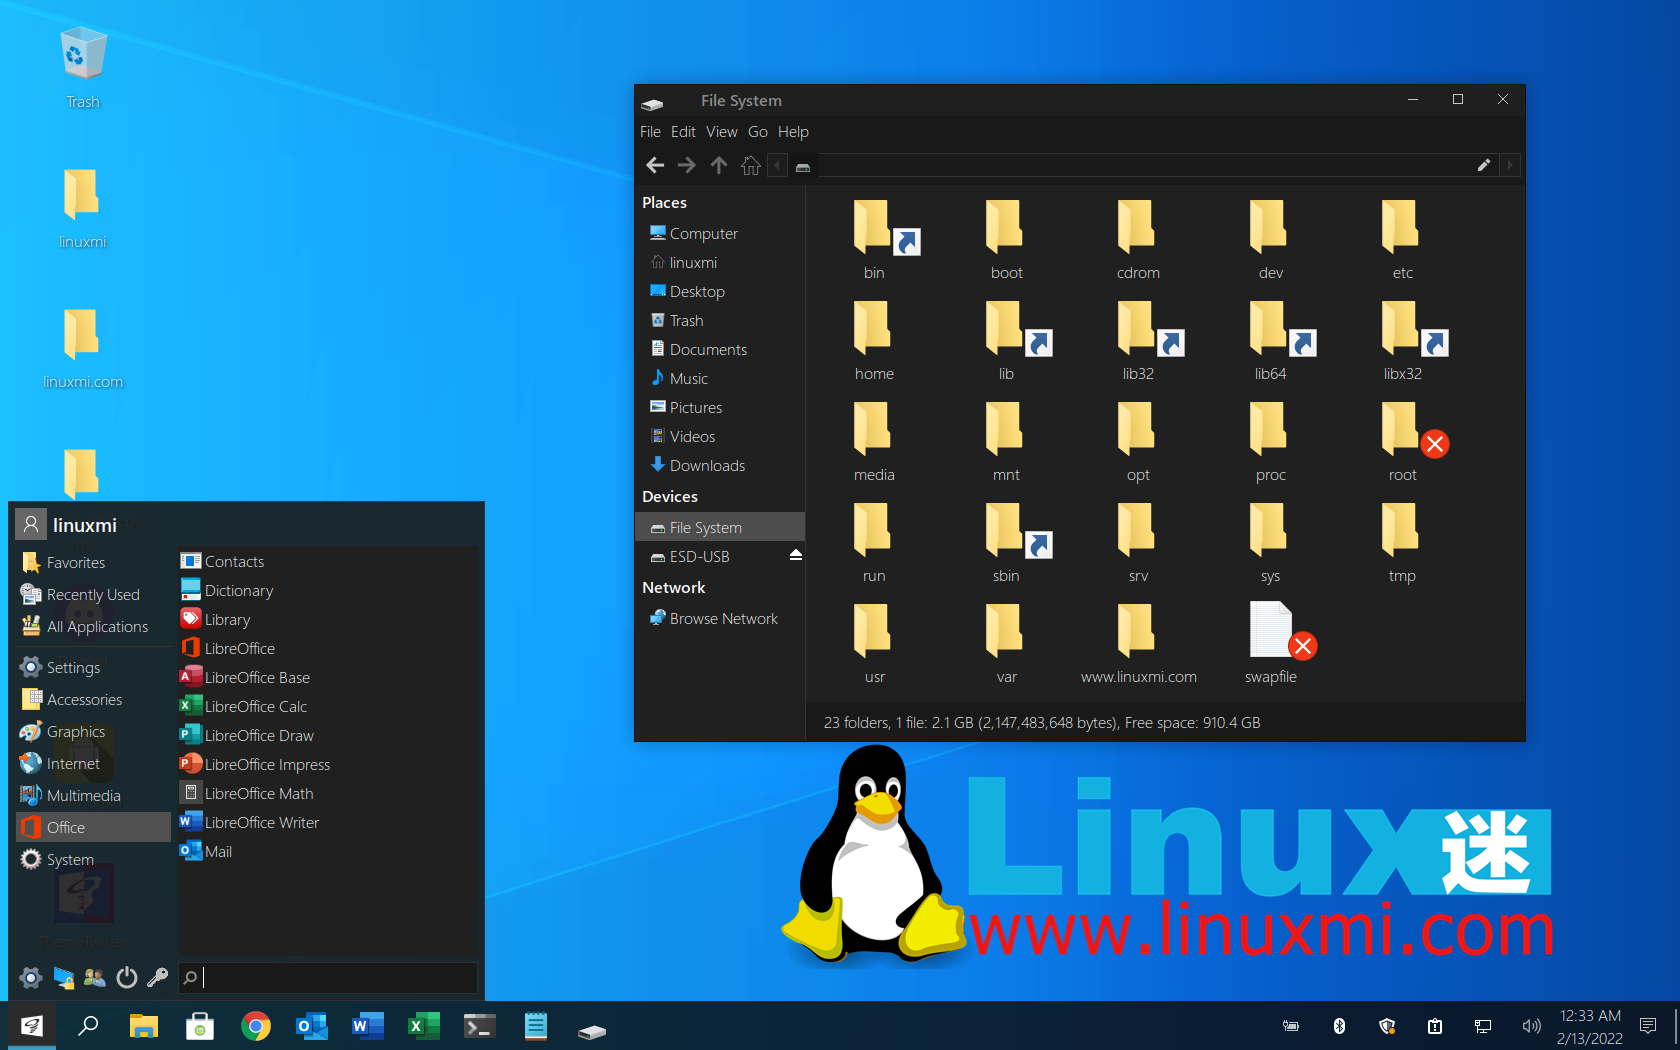The height and width of the screenshot is (1050, 1680).
Task: Open the Go menu
Action: point(758,132)
